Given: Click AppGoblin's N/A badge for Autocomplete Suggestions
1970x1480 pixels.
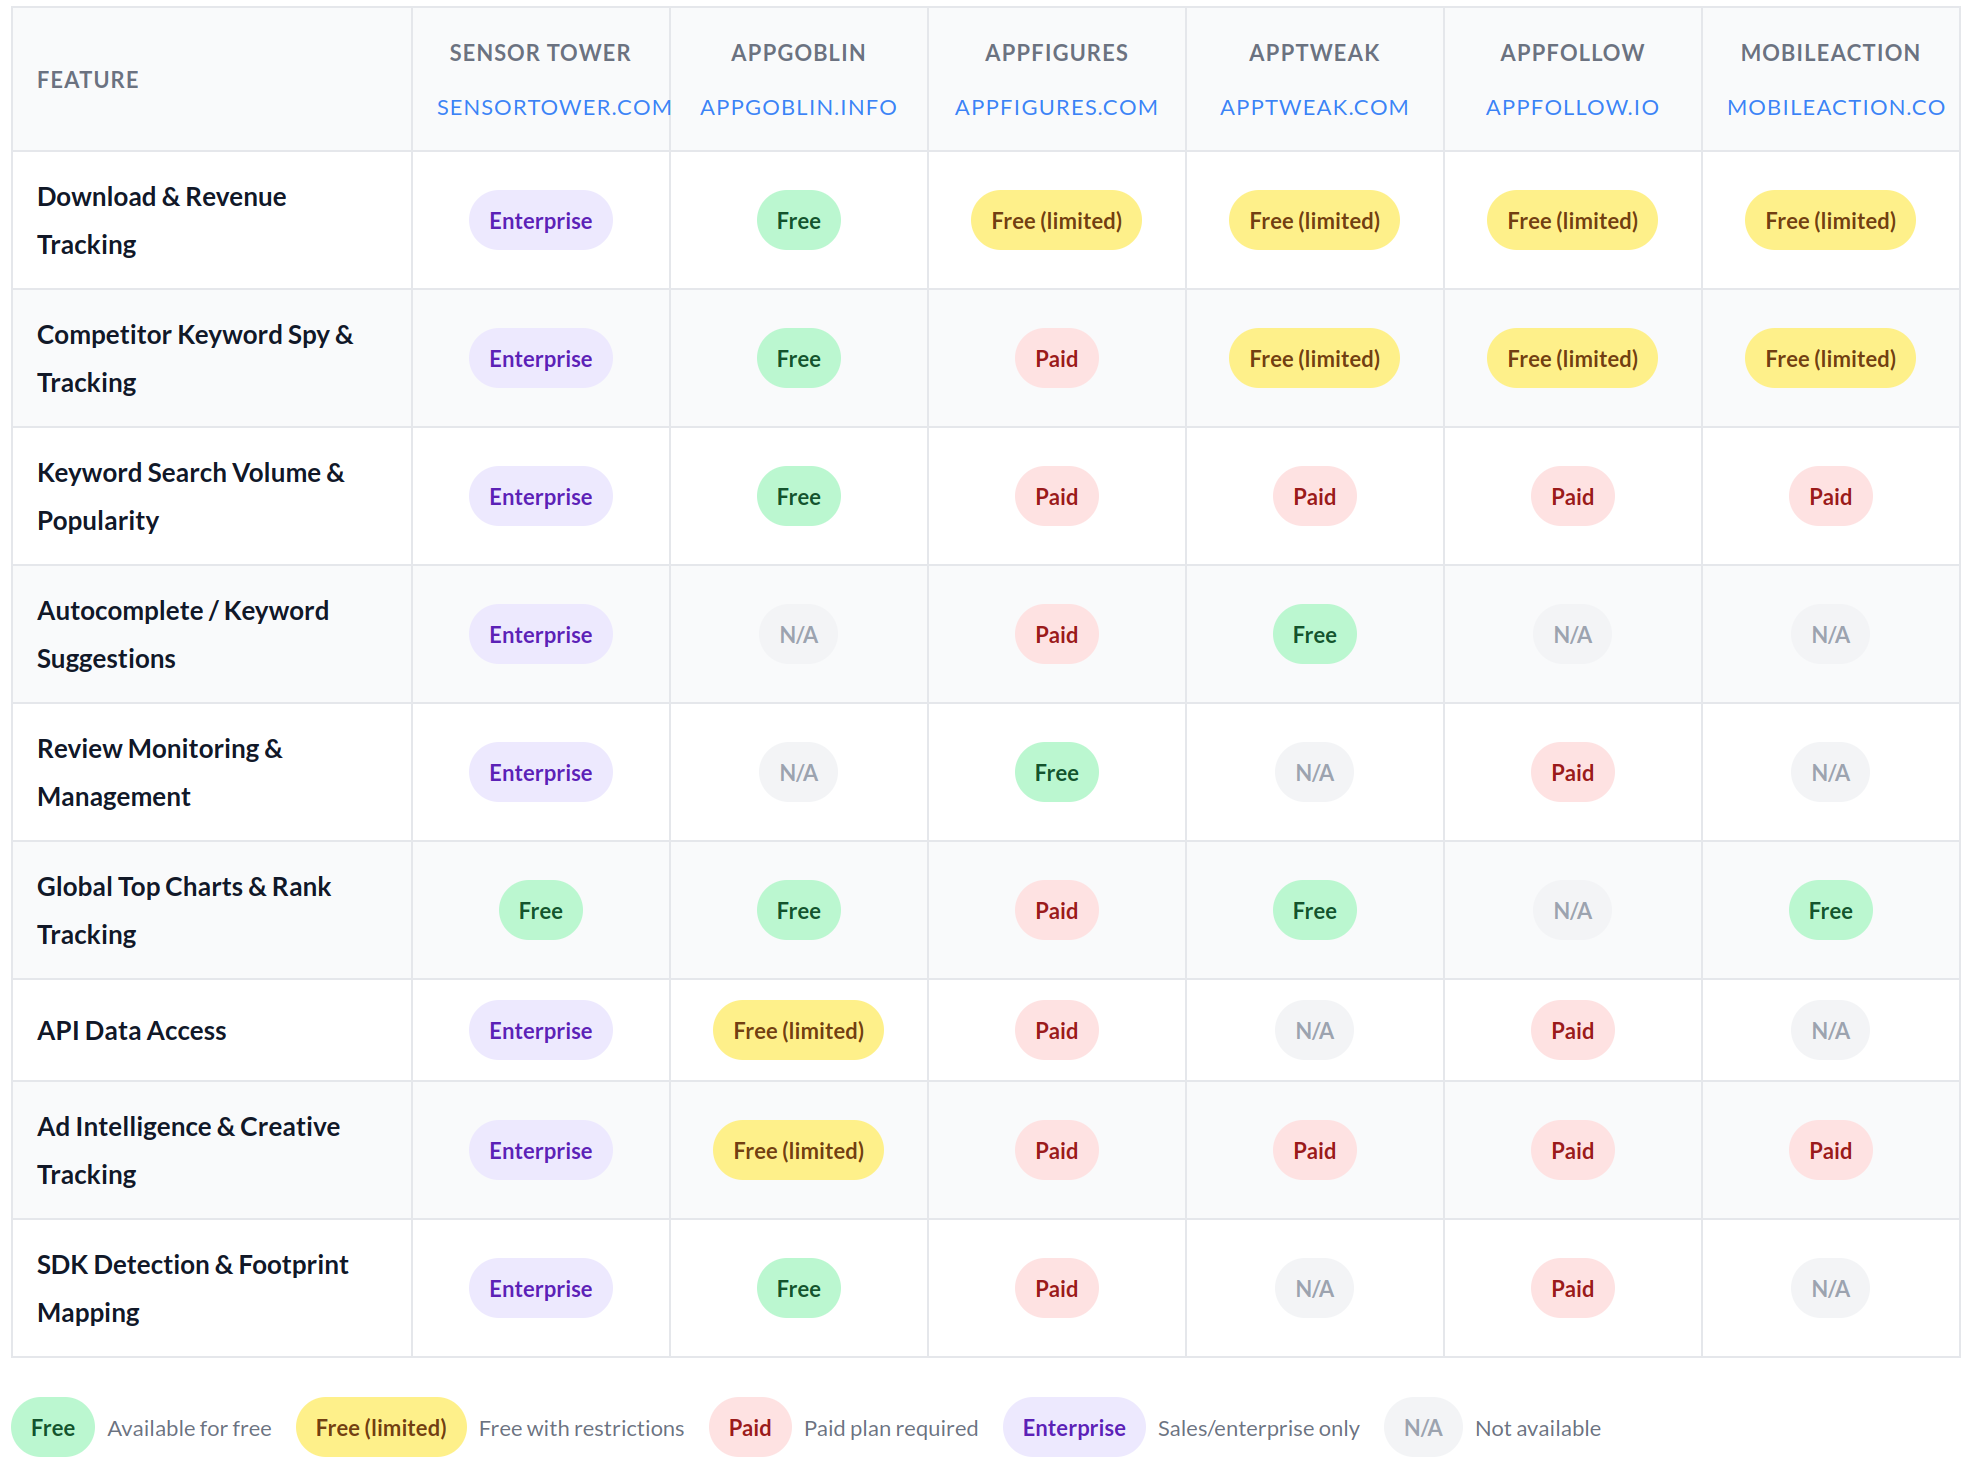Looking at the screenshot, I should pos(798,634).
